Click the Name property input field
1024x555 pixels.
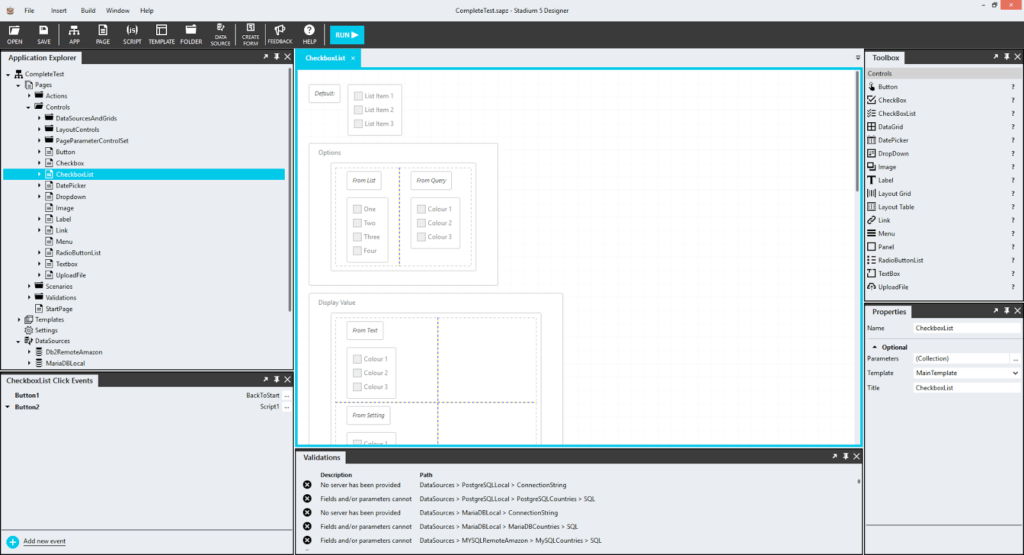point(966,328)
